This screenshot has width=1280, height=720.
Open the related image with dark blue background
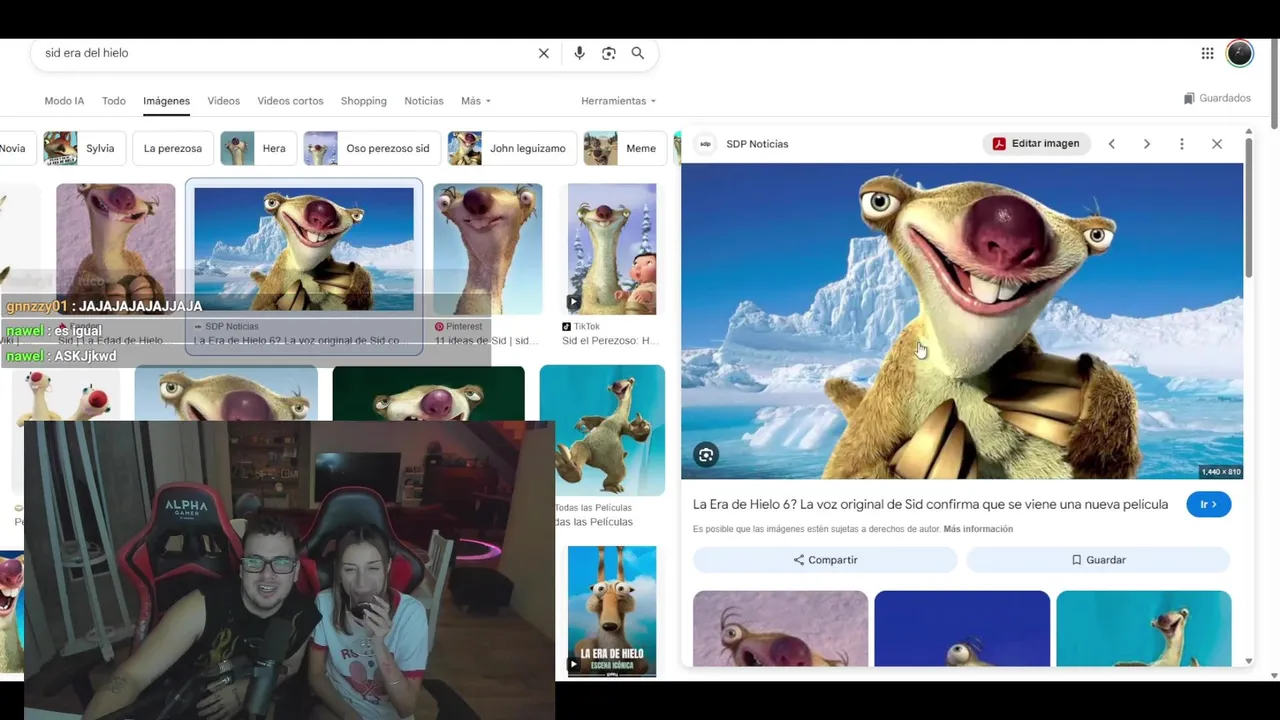[962, 628]
